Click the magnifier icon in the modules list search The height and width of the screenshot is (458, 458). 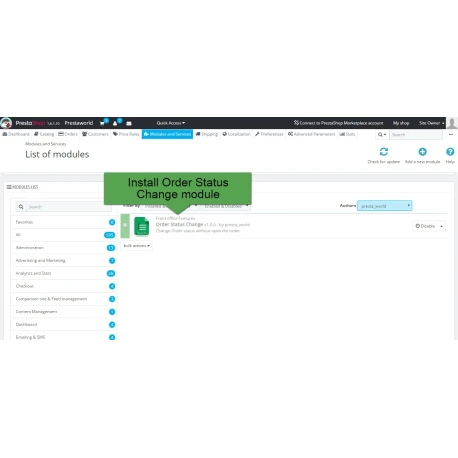(x=21, y=207)
